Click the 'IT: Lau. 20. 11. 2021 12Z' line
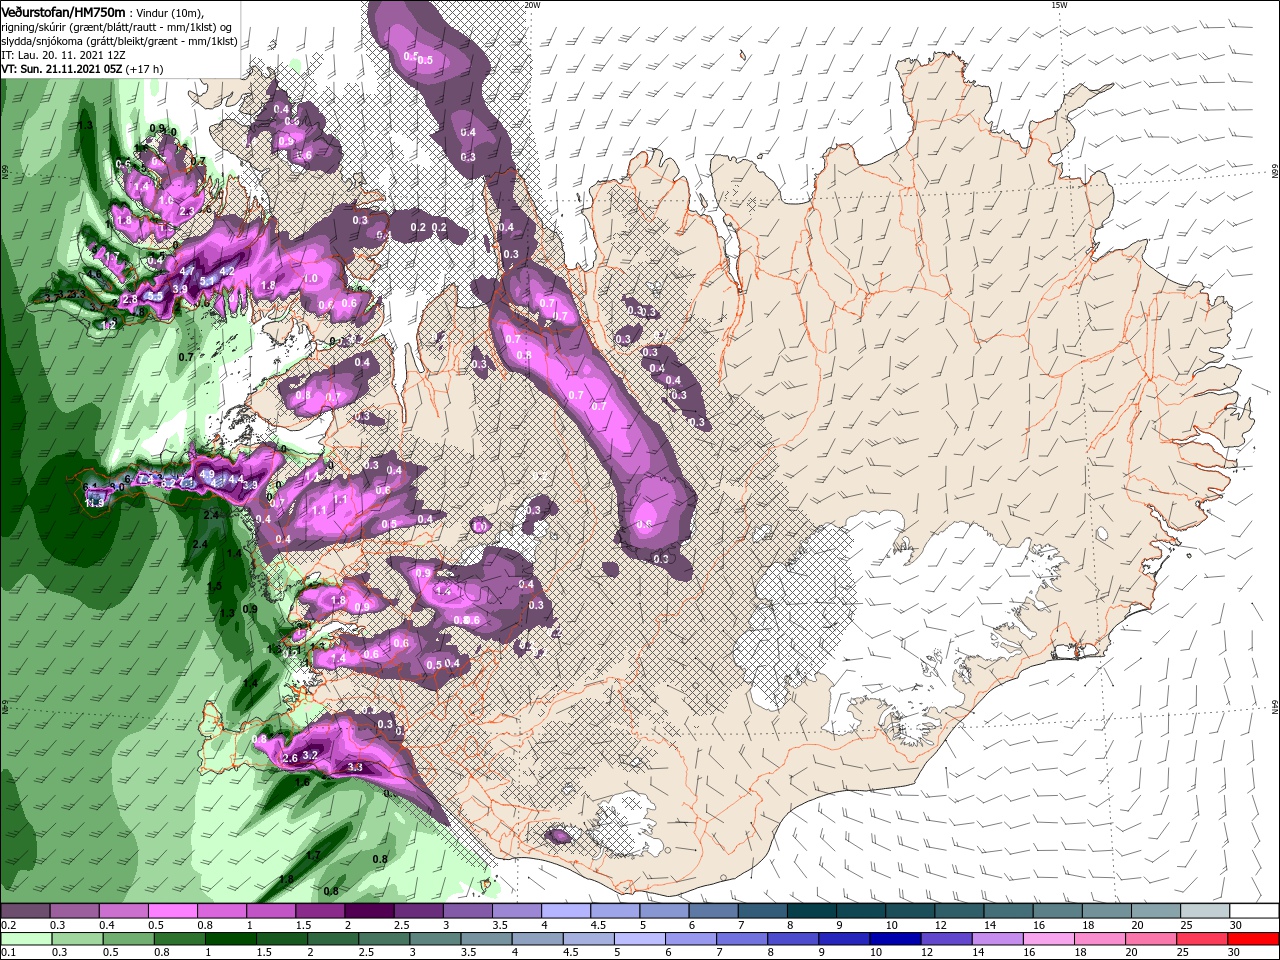The image size is (1280, 960). click(x=64, y=55)
